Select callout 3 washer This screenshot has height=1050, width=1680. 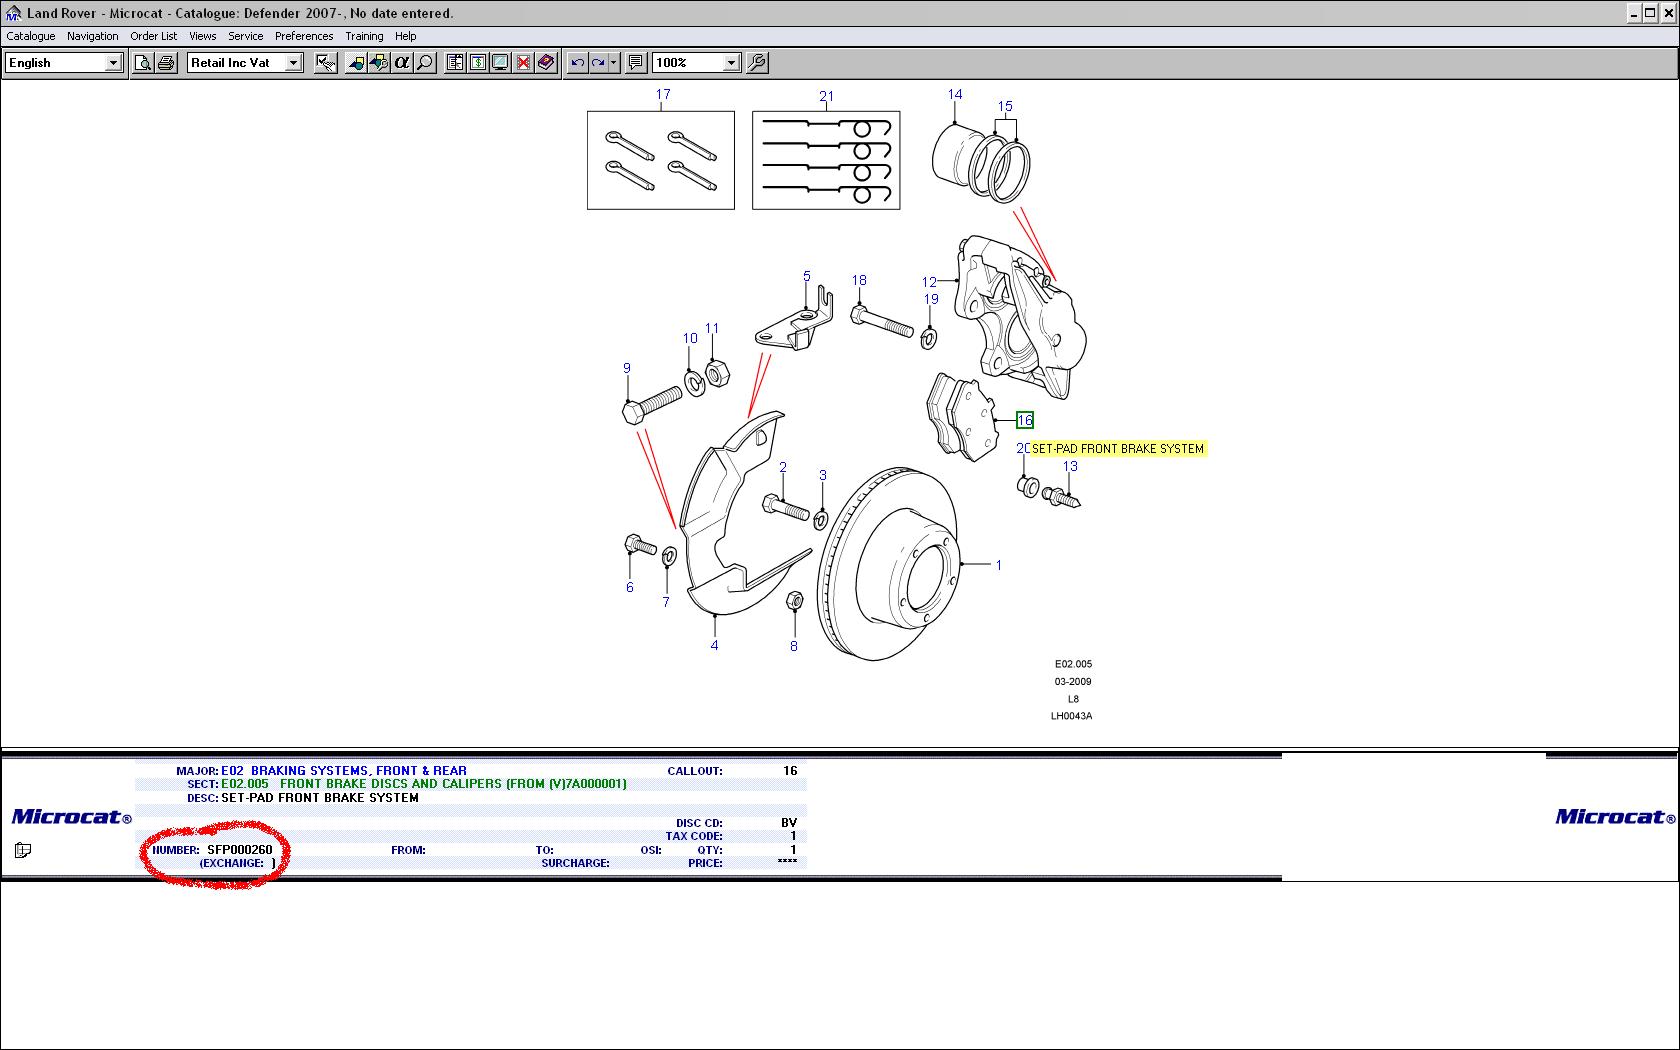coord(823,475)
